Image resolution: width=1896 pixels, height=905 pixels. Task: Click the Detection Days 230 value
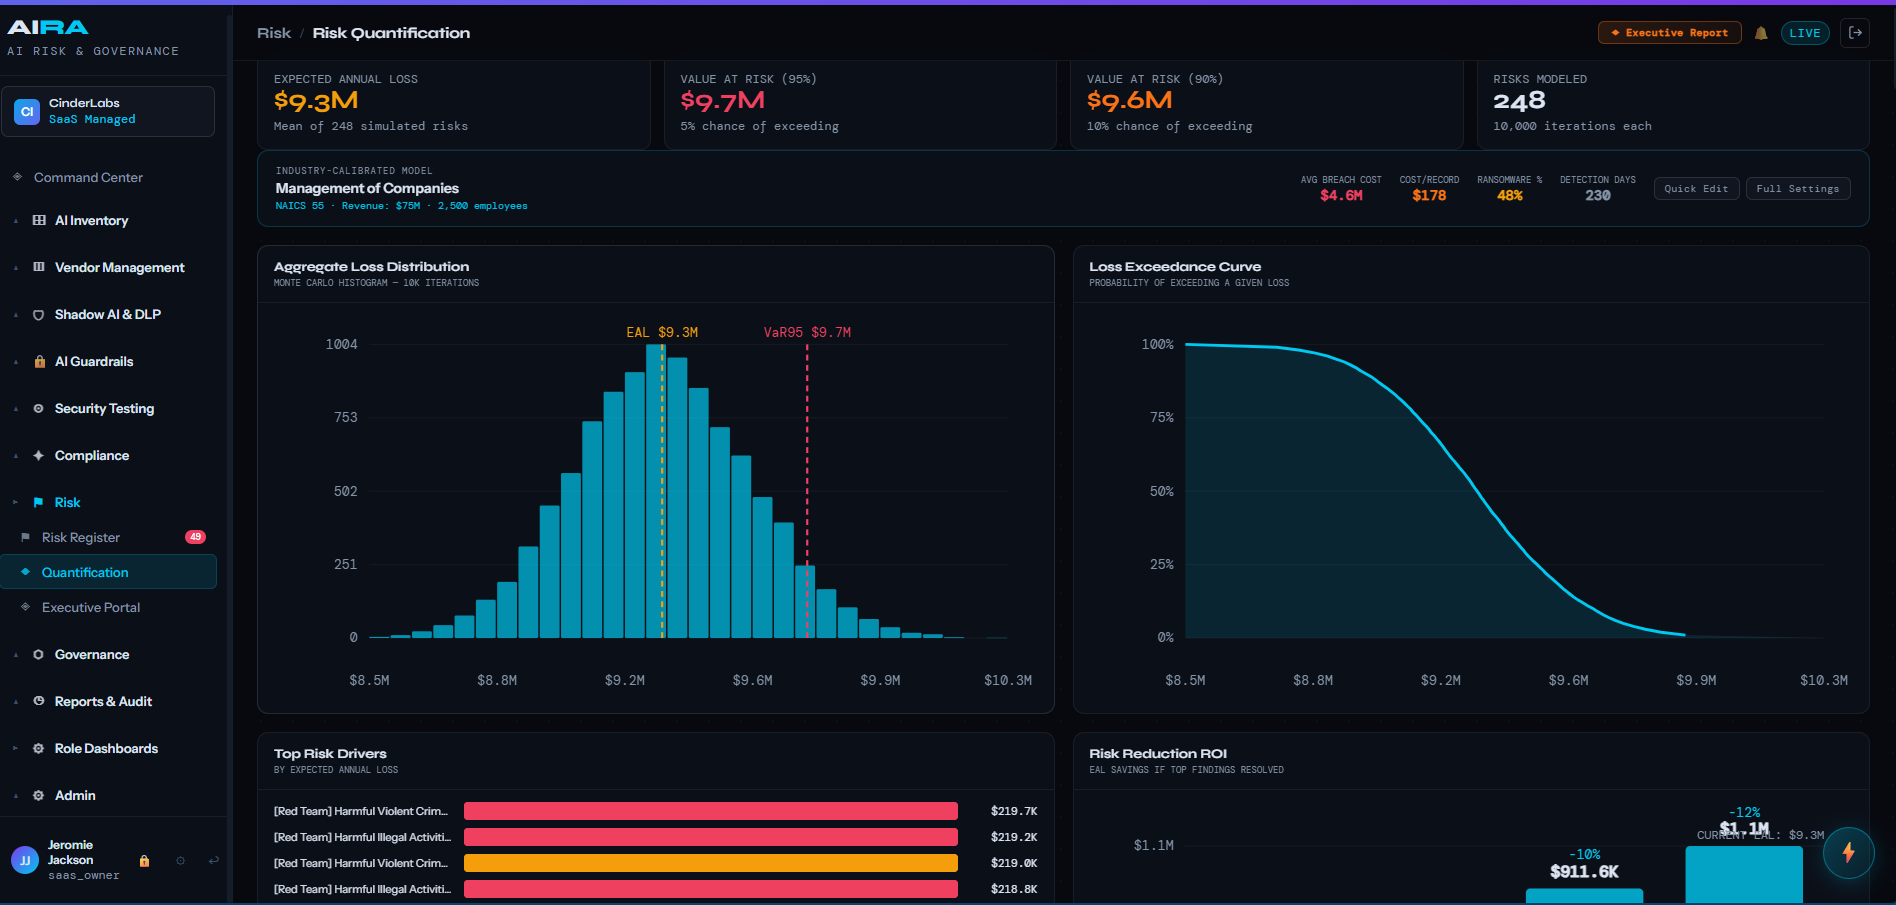[x=1598, y=195]
